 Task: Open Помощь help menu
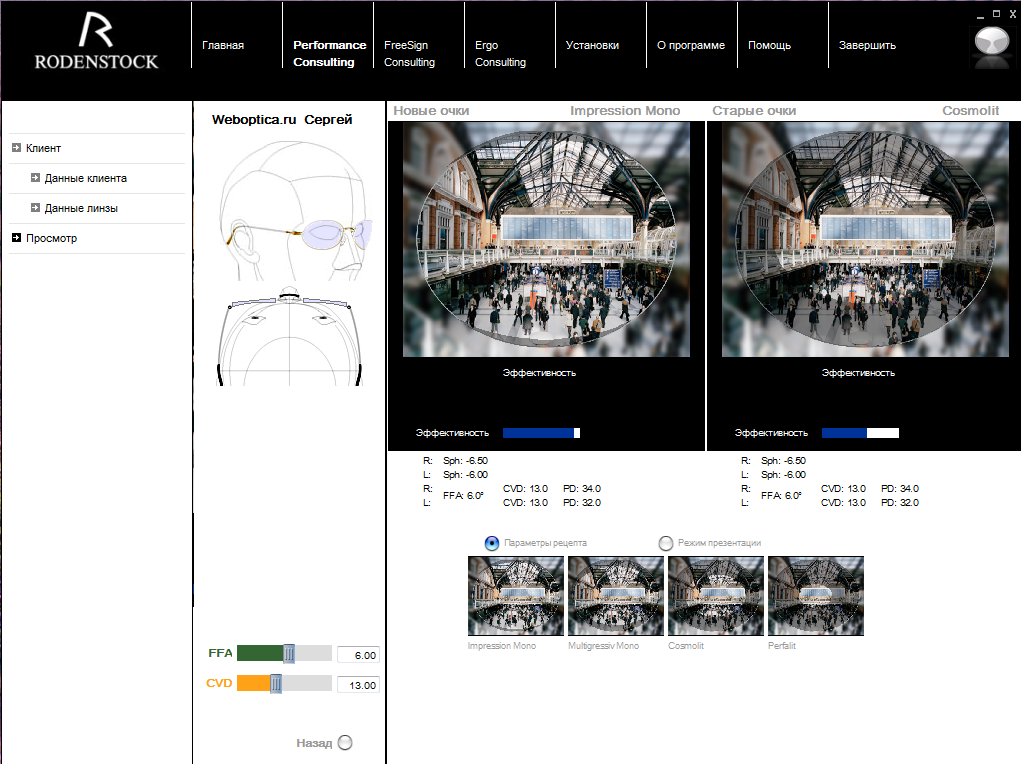pos(769,45)
